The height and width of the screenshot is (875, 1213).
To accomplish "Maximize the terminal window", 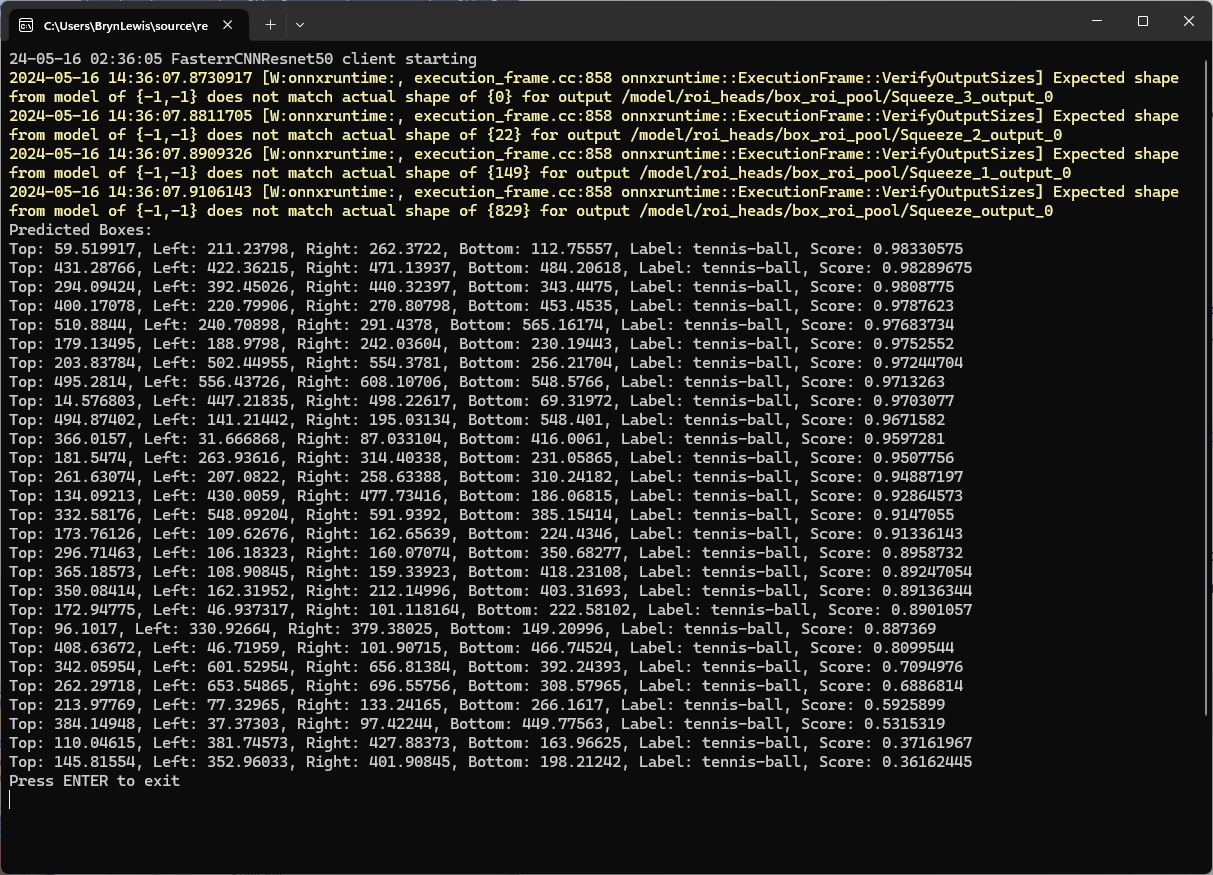I will tap(1143, 22).
